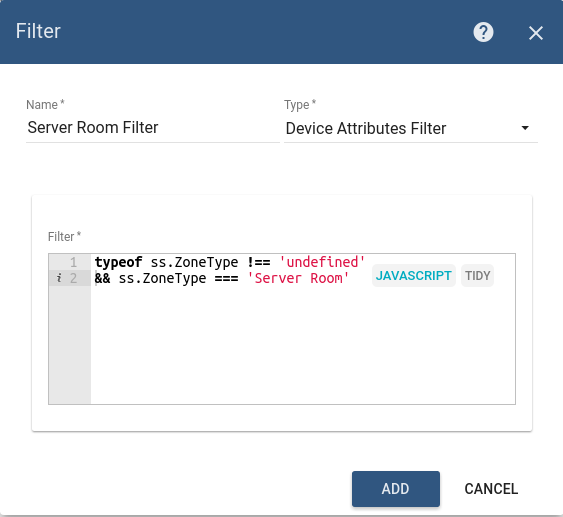Click the typeof keyword in editor
The width and height of the screenshot is (563, 517).
pos(118,262)
